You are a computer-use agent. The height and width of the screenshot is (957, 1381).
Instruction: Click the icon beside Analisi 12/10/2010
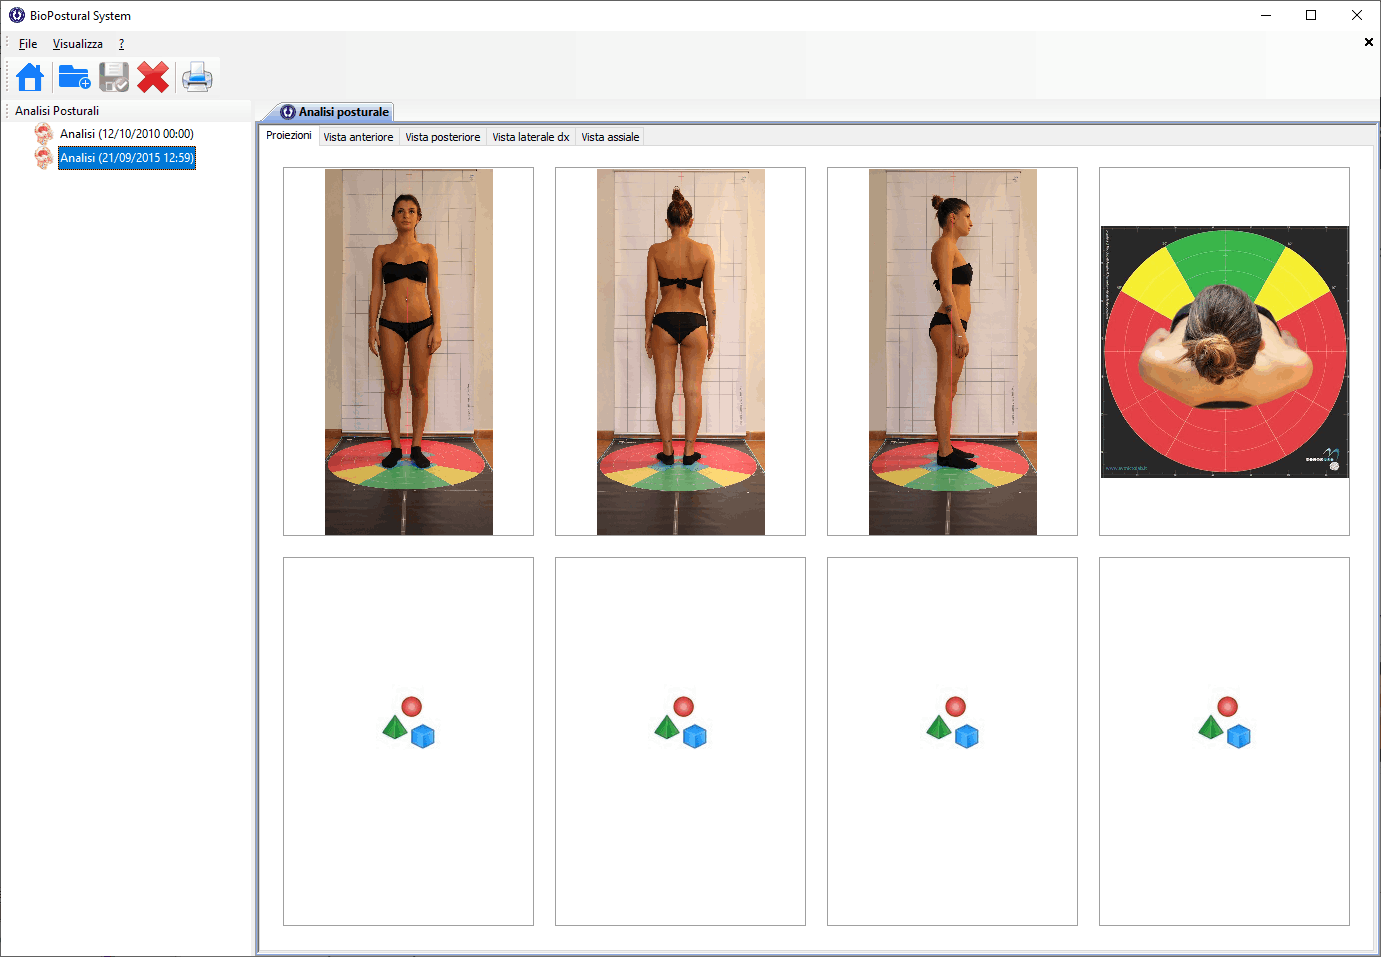[43, 134]
